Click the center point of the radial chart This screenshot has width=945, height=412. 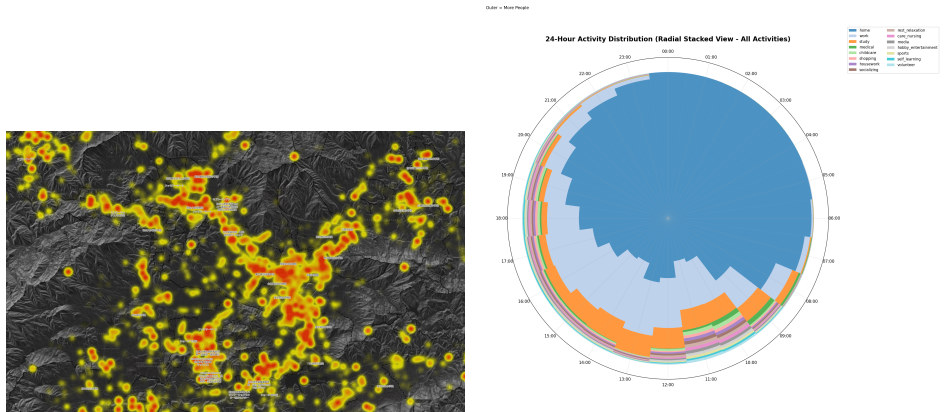[x=668, y=218]
